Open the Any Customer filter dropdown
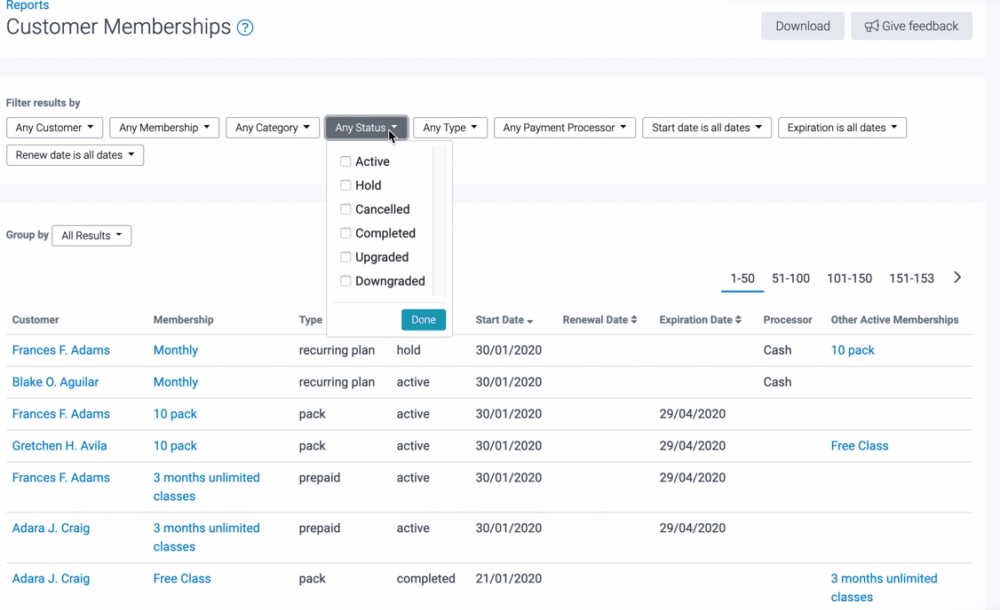This screenshot has width=1000, height=610. [x=55, y=128]
